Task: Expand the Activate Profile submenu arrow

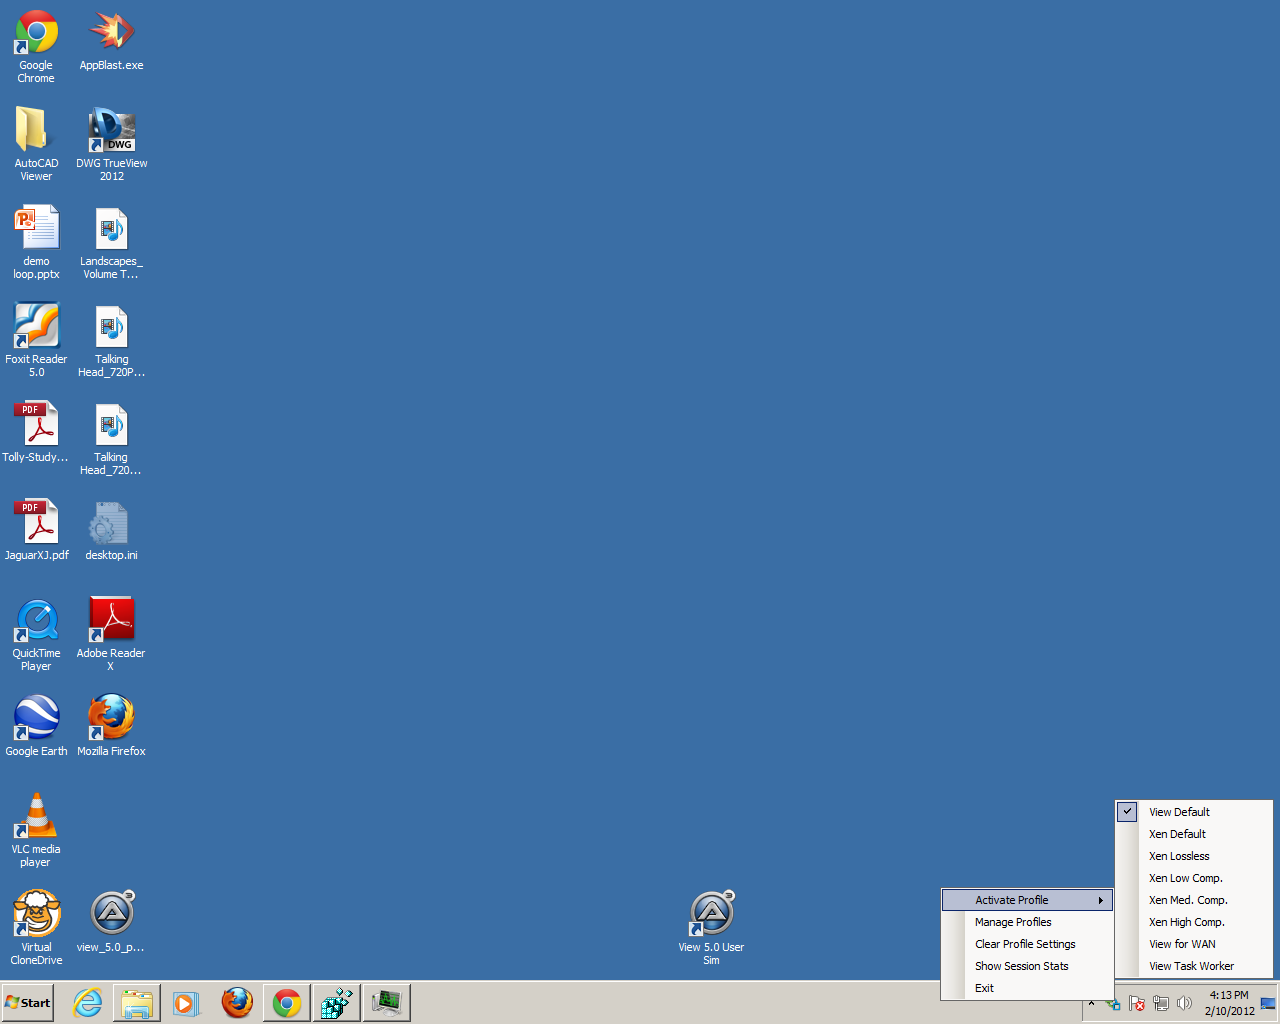Action: click(1100, 900)
